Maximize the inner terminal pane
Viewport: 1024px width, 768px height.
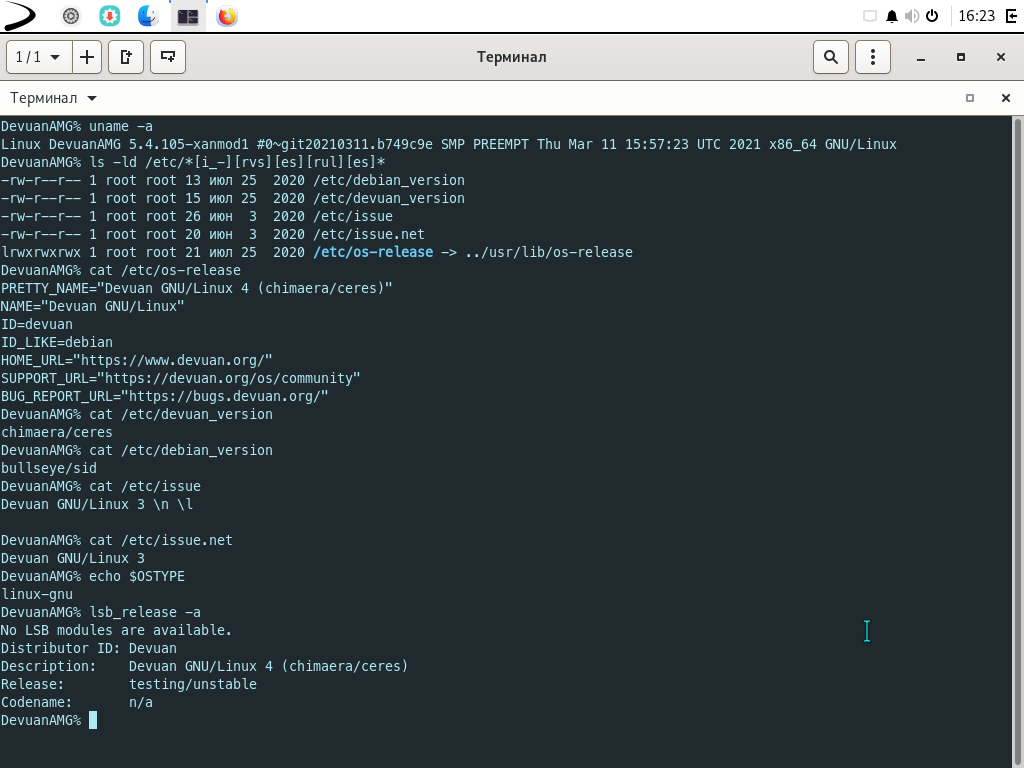(x=970, y=98)
